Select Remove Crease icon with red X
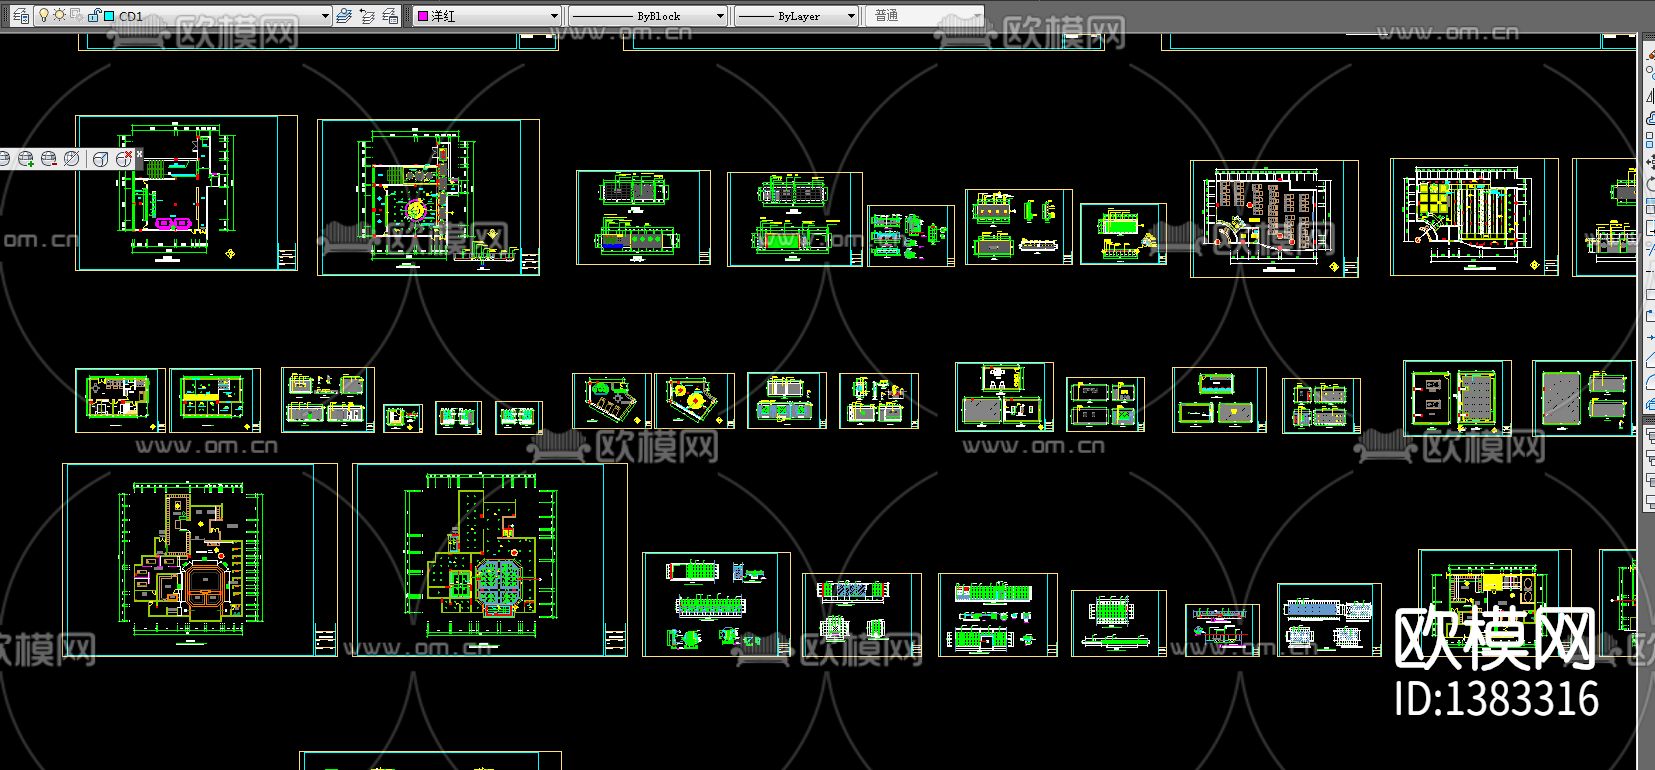This screenshot has height=770, width=1655. tap(124, 158)
